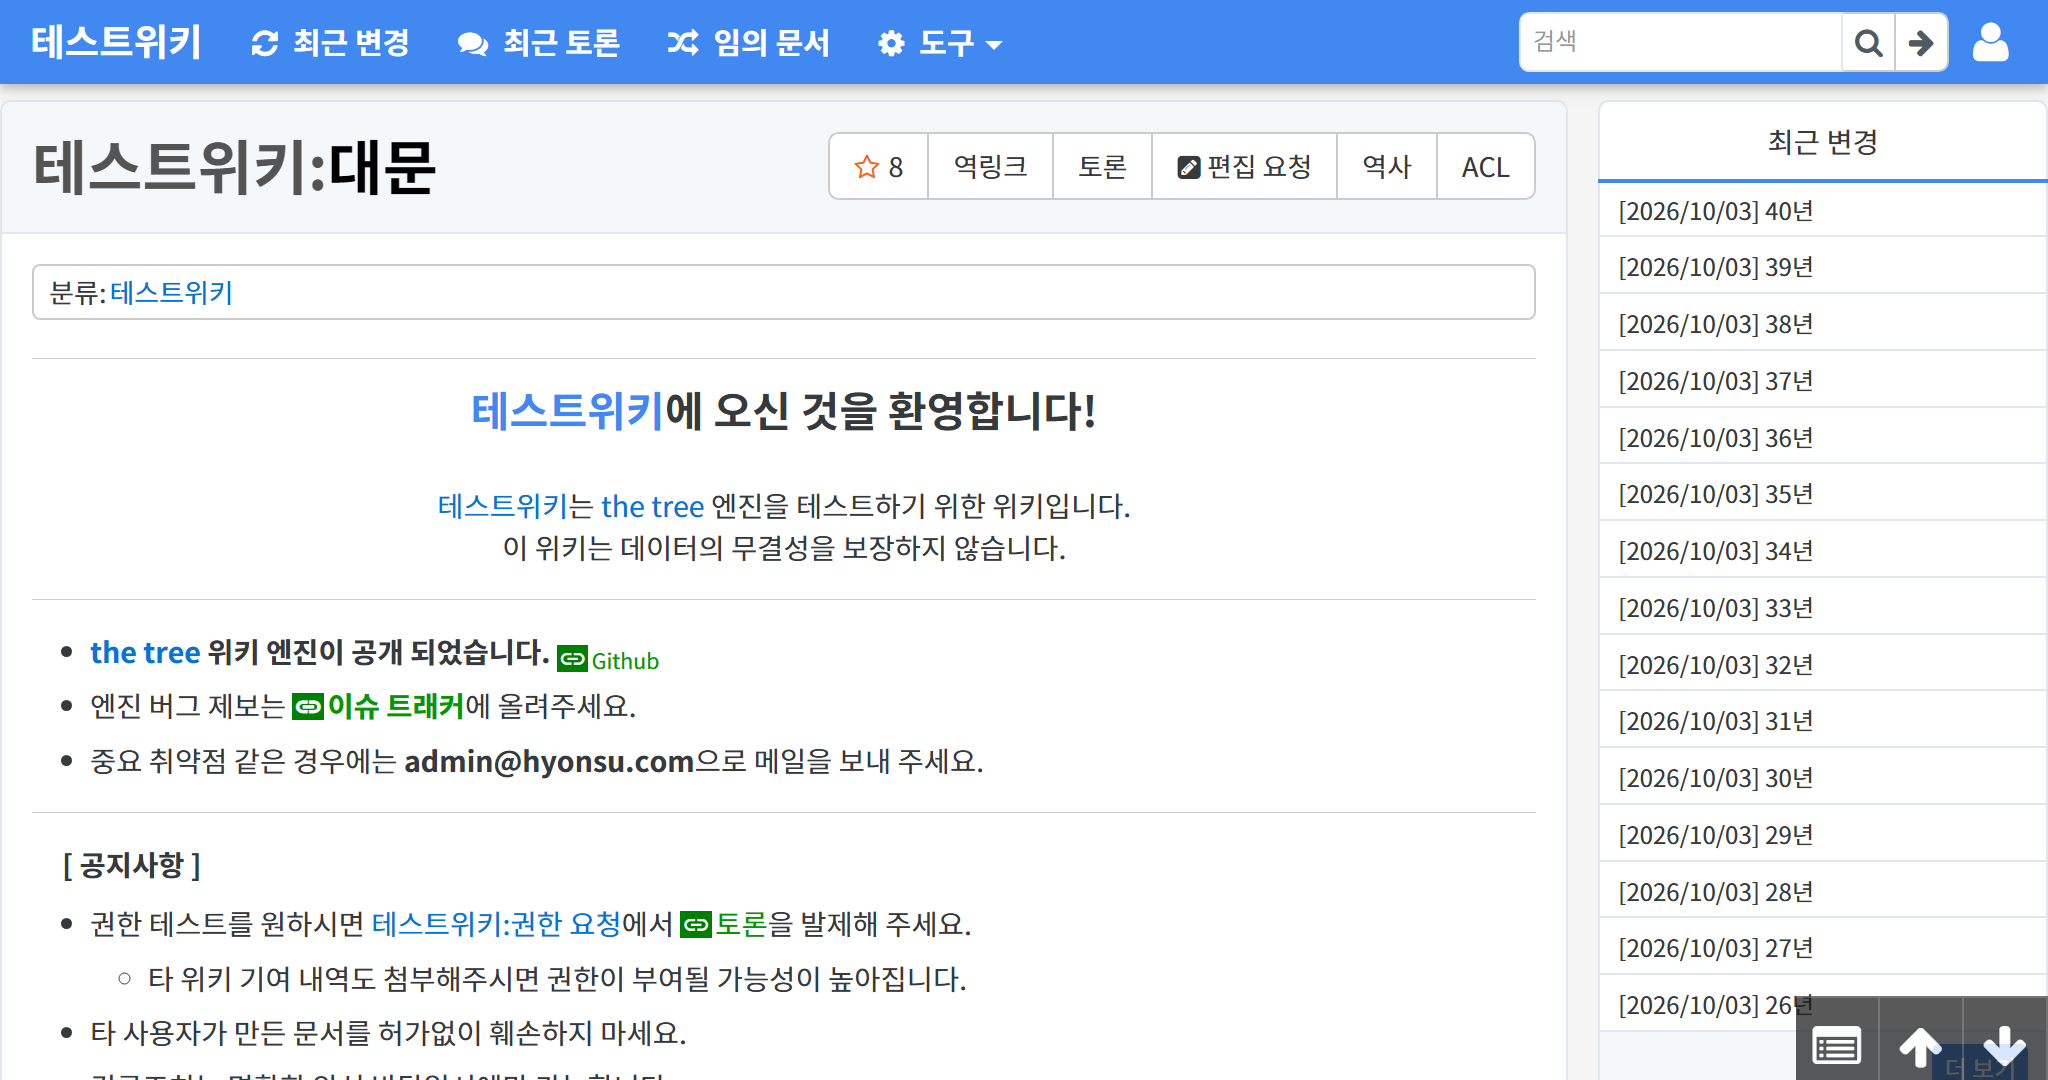Open 최근 토론 in the navbar
The image size is (2048, 1080).
click(538, 42)
